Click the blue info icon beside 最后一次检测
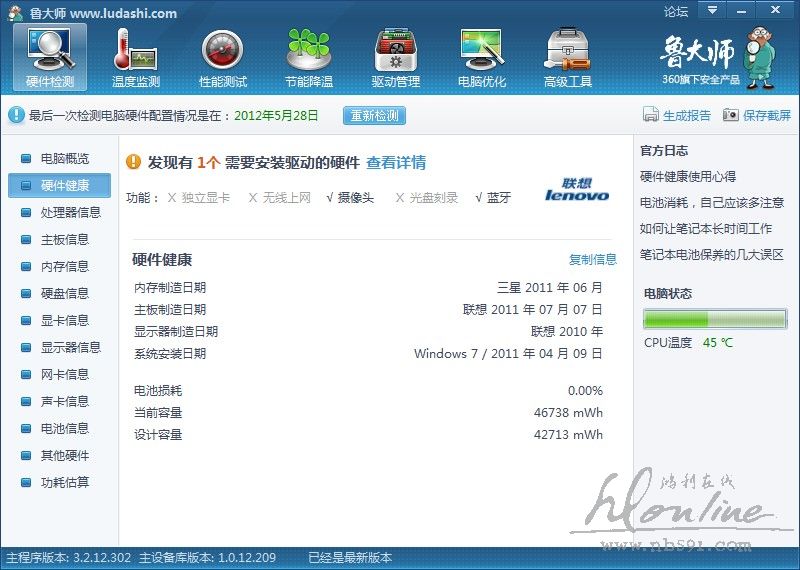The image size is (800, 570). (16, 115)
